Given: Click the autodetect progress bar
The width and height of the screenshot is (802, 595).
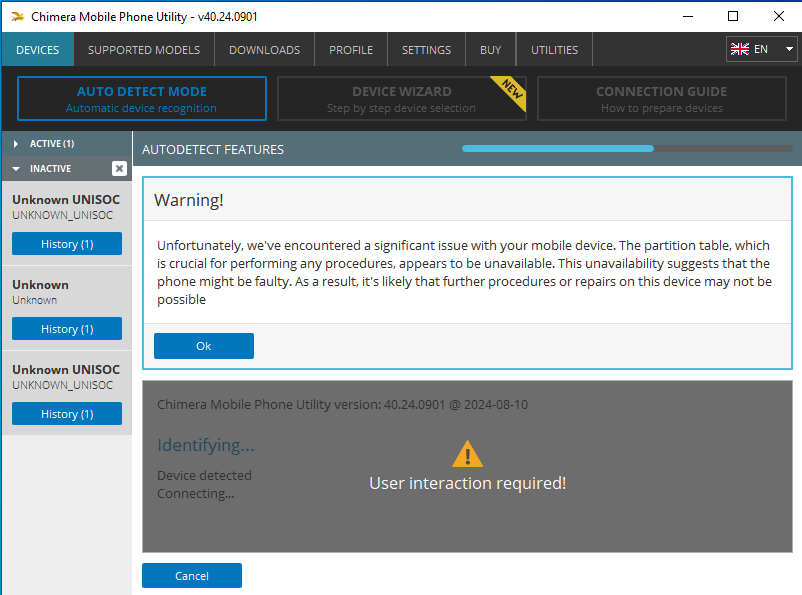Looking at the screenshot, I should [628, 148].
